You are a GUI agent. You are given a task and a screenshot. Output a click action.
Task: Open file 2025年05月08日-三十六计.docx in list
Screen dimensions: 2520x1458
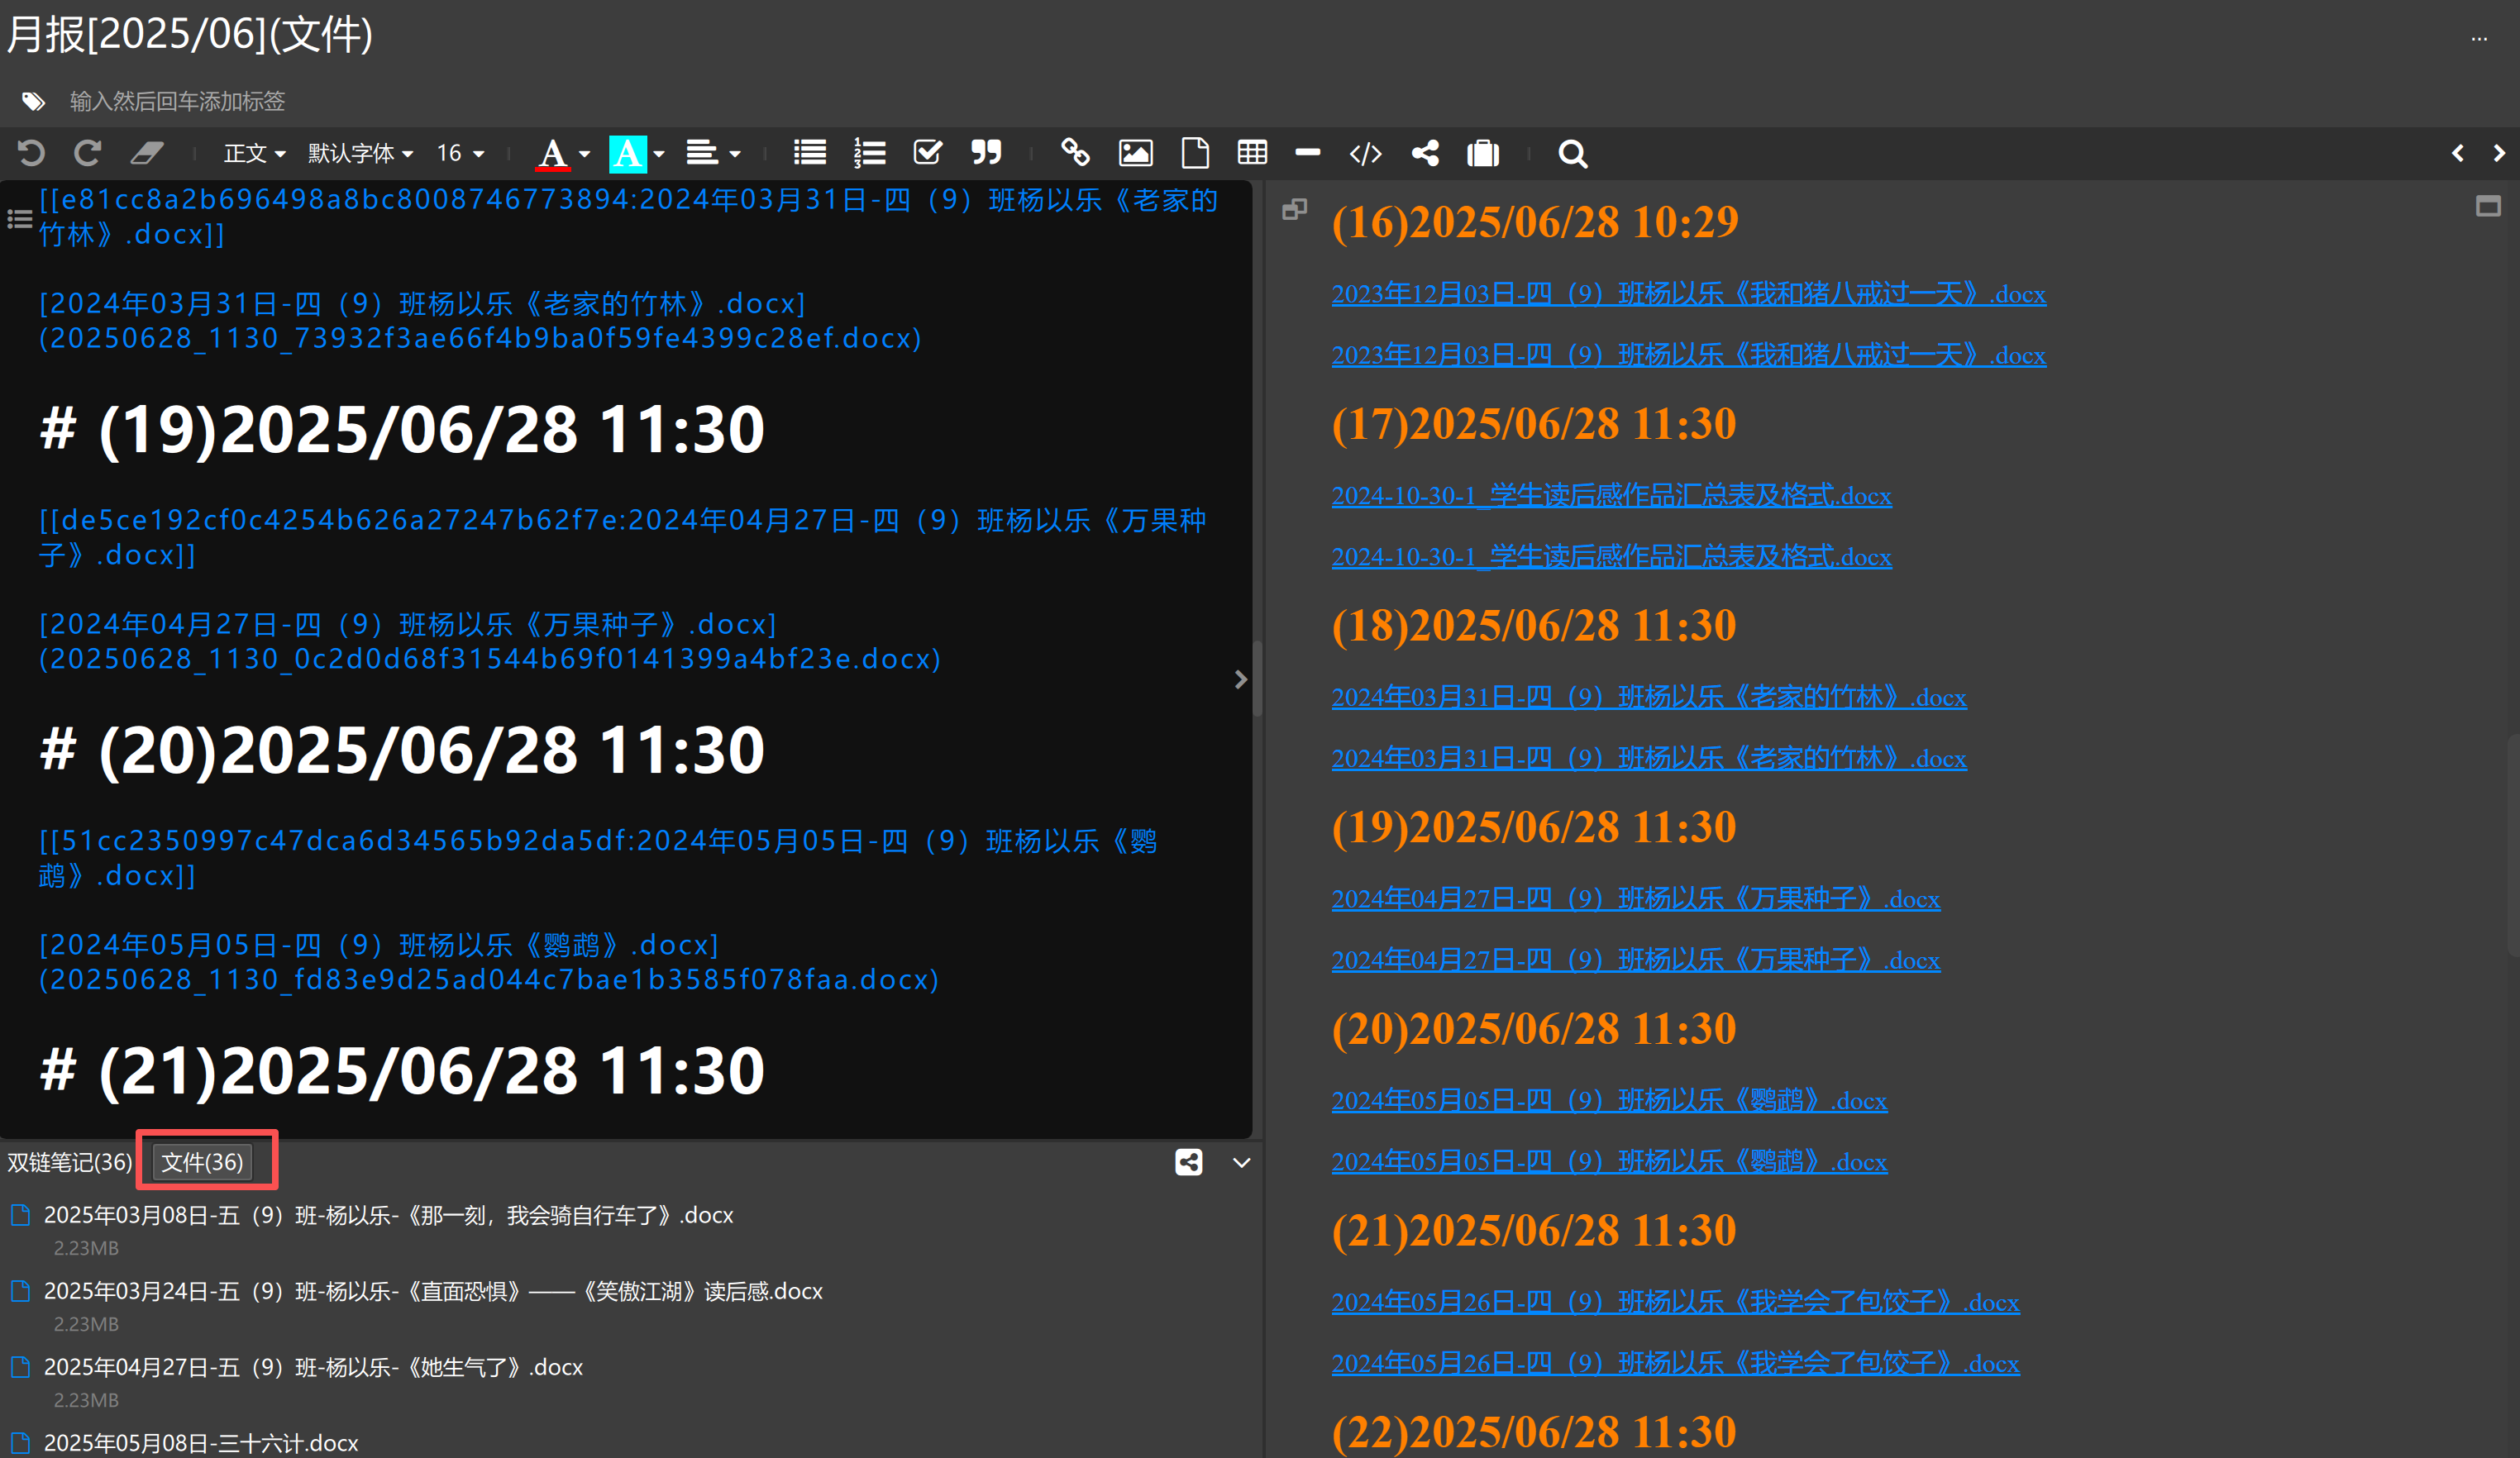click(x=201, y=1443)
